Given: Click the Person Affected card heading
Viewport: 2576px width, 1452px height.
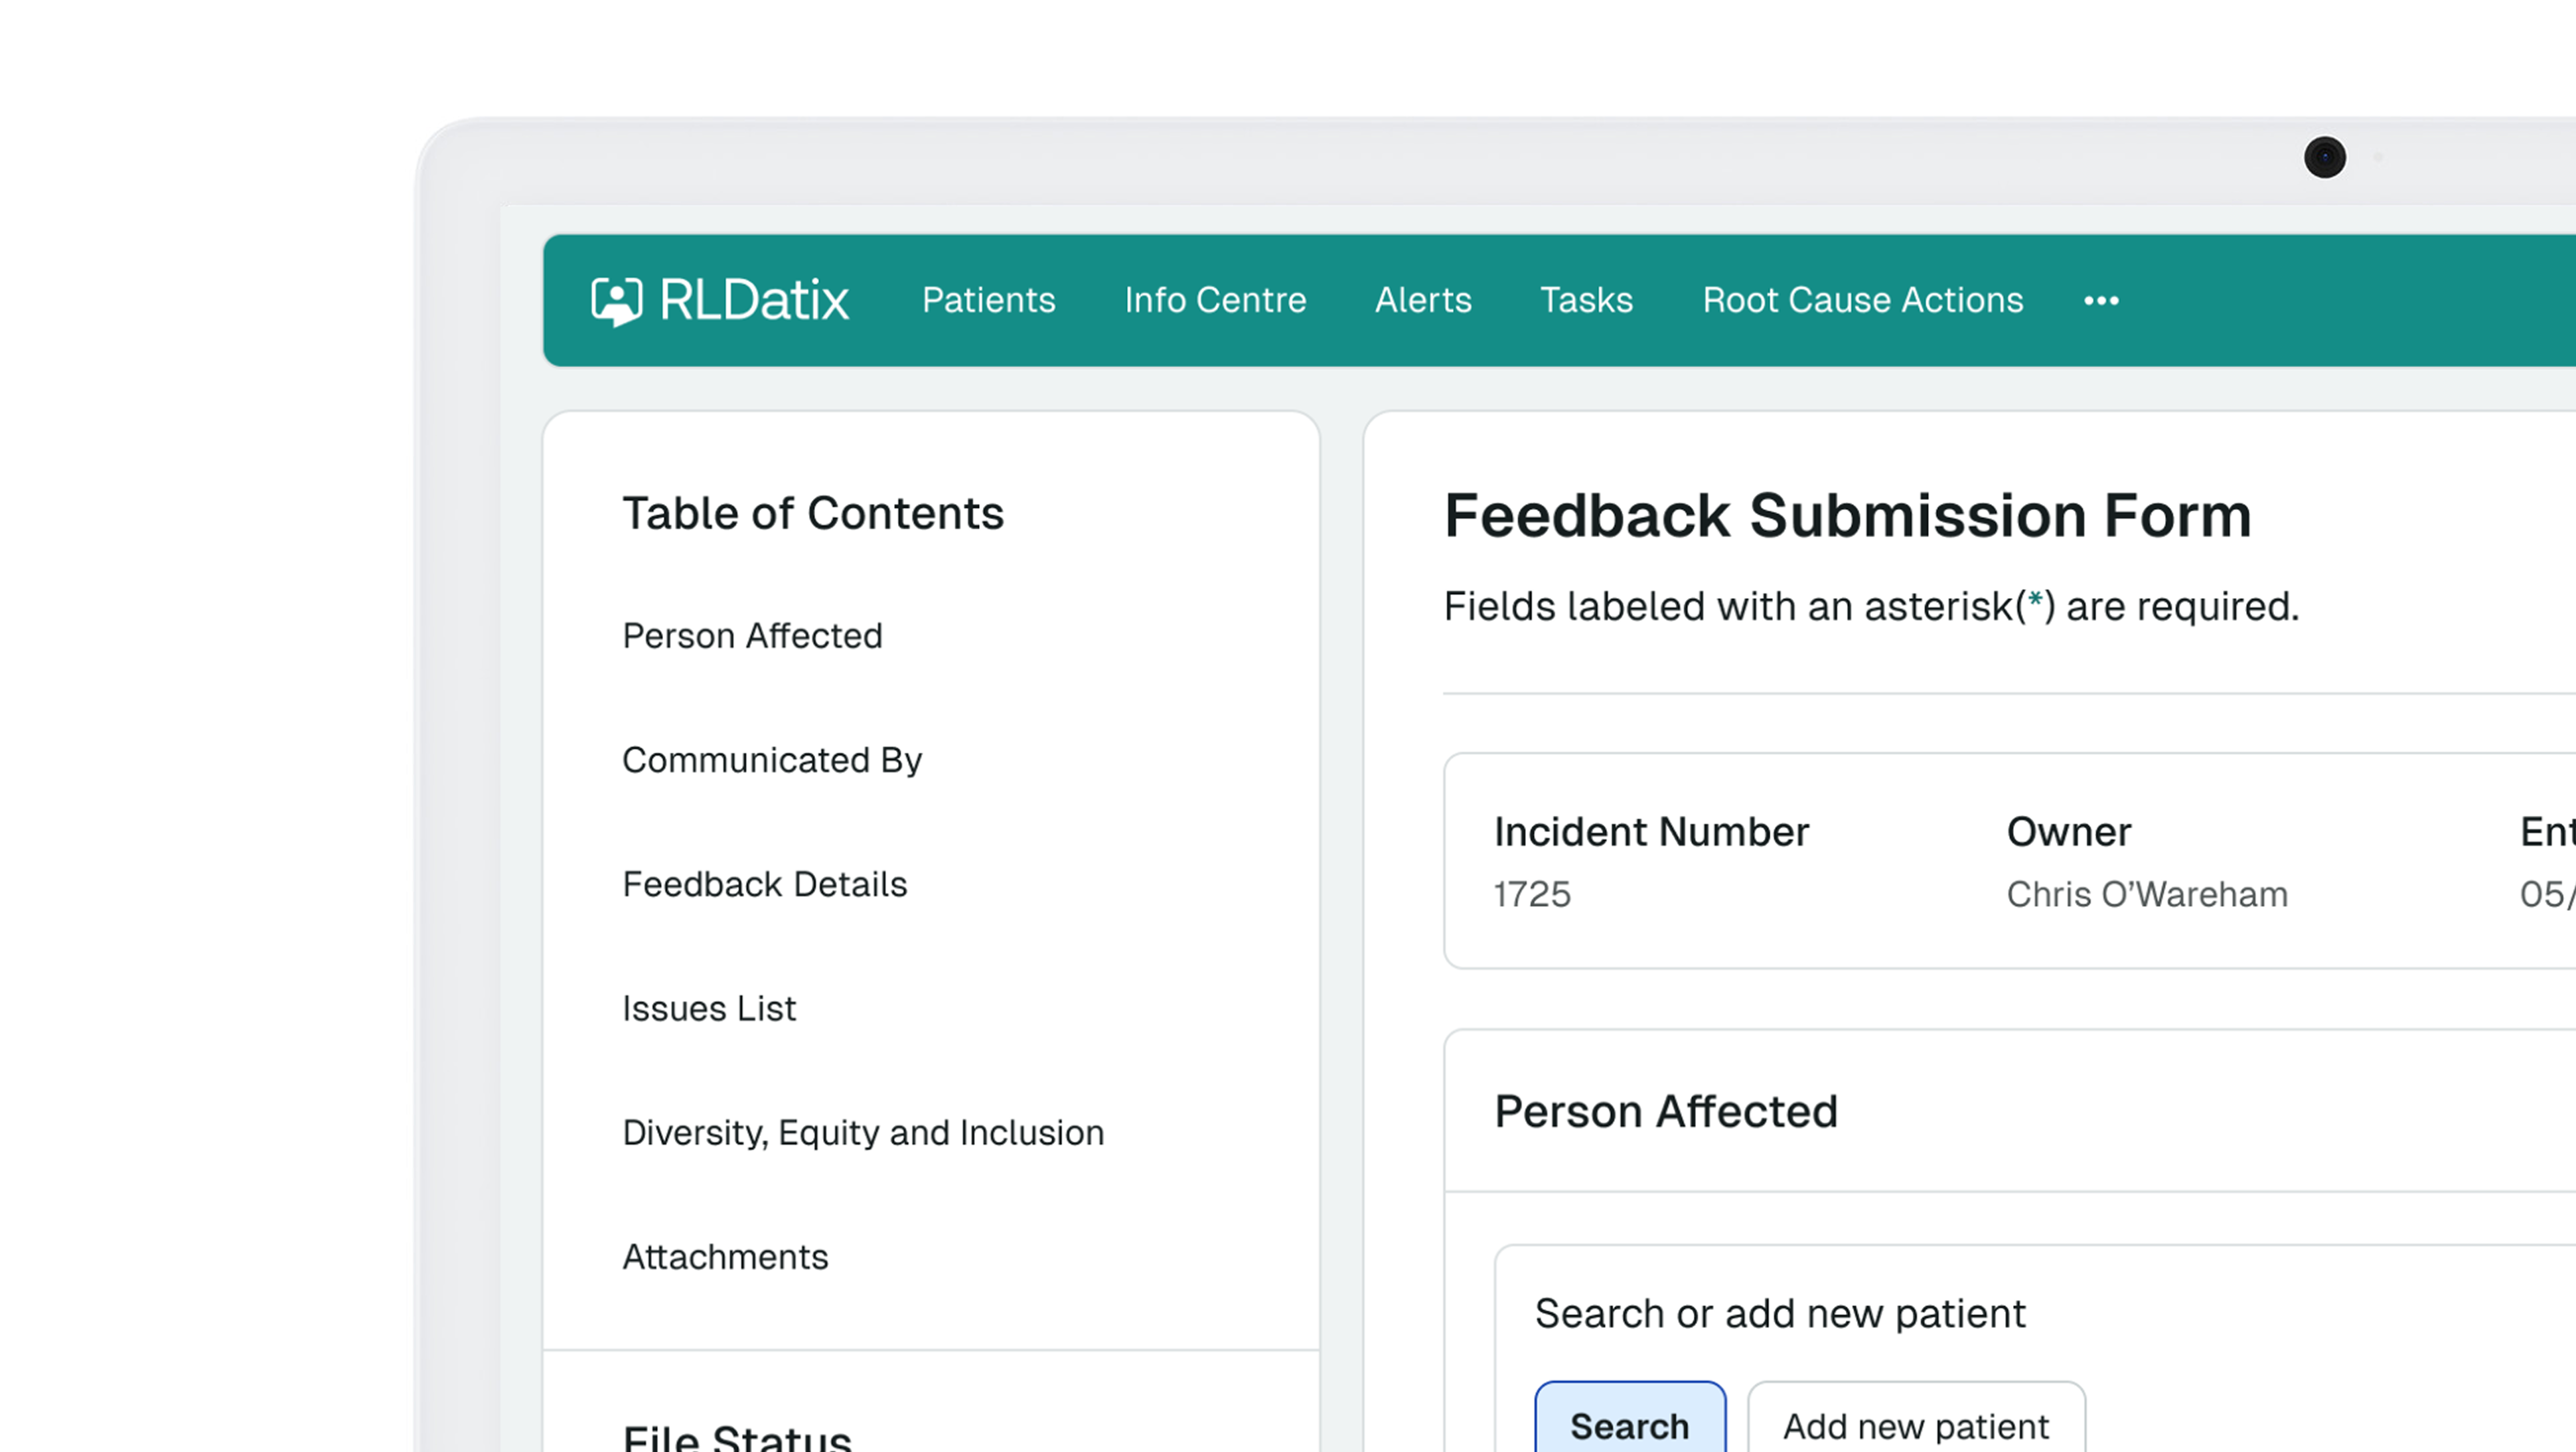Looking at the screenshot, I should [1666, 1111].
